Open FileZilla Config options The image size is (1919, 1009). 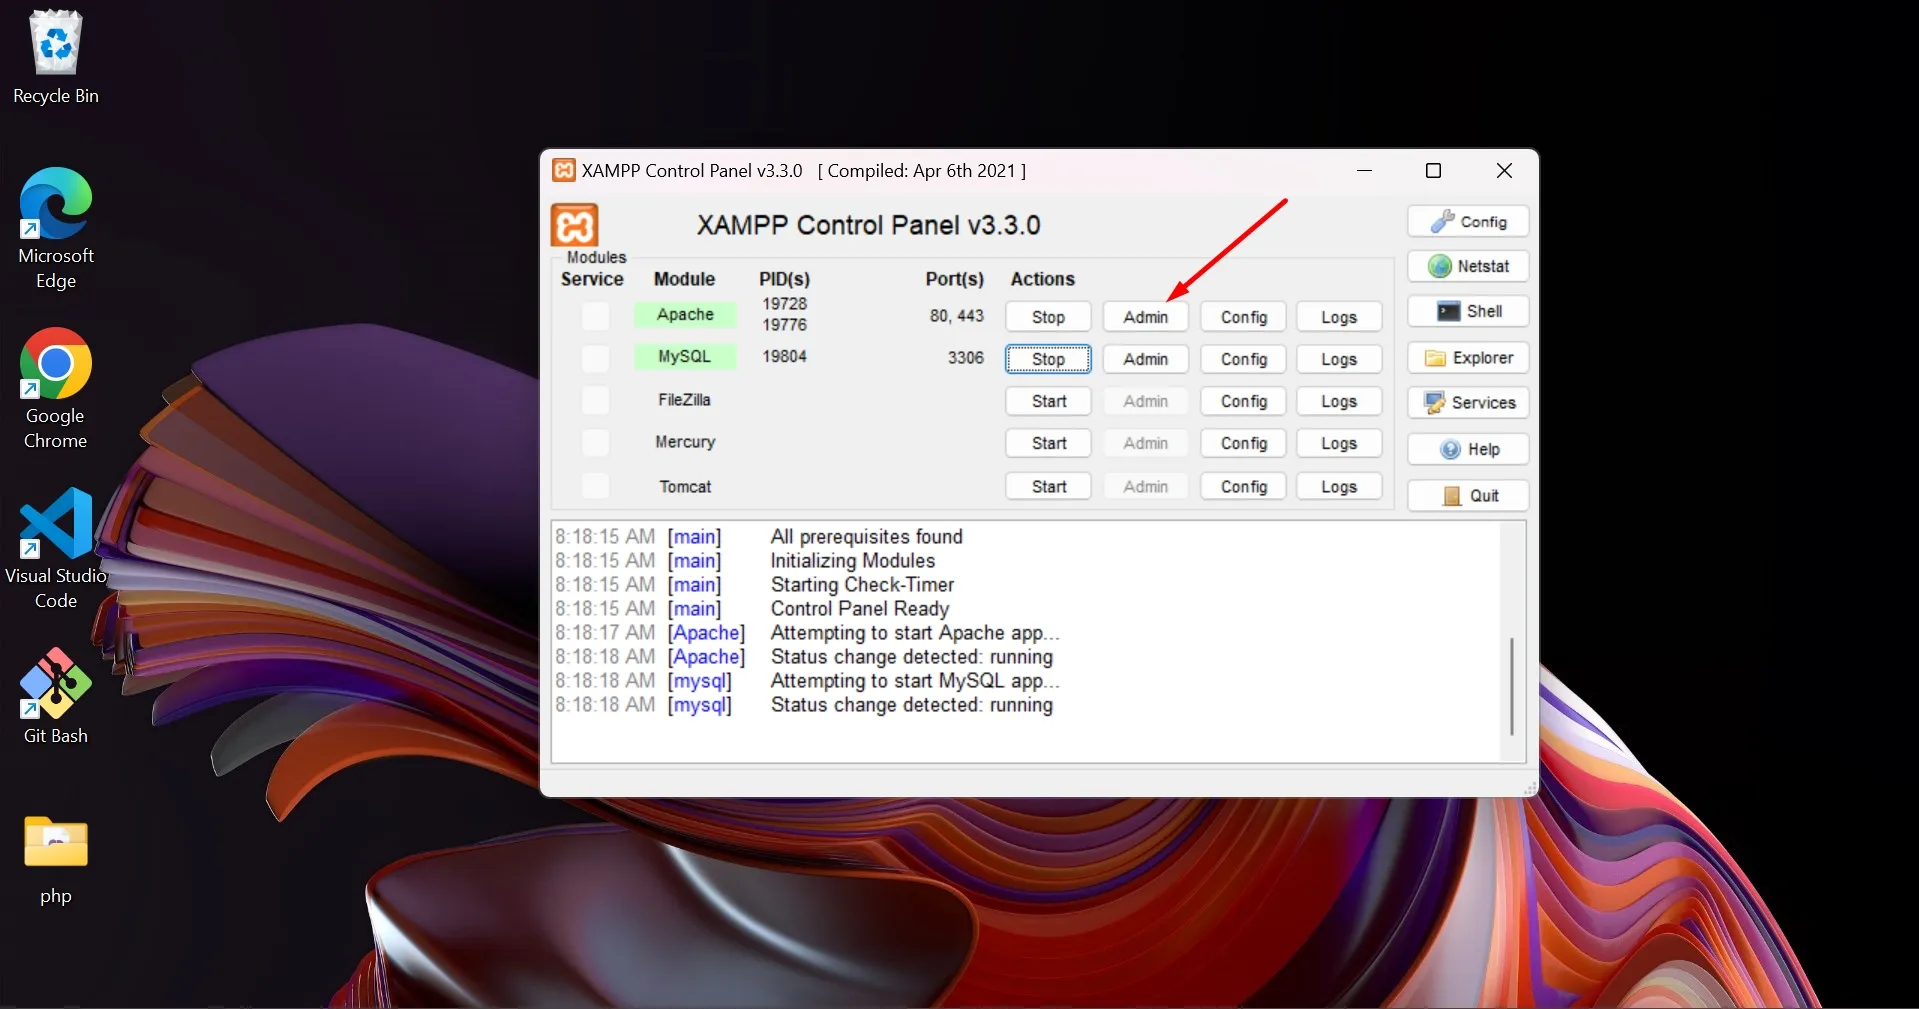tap(1243, 401)
